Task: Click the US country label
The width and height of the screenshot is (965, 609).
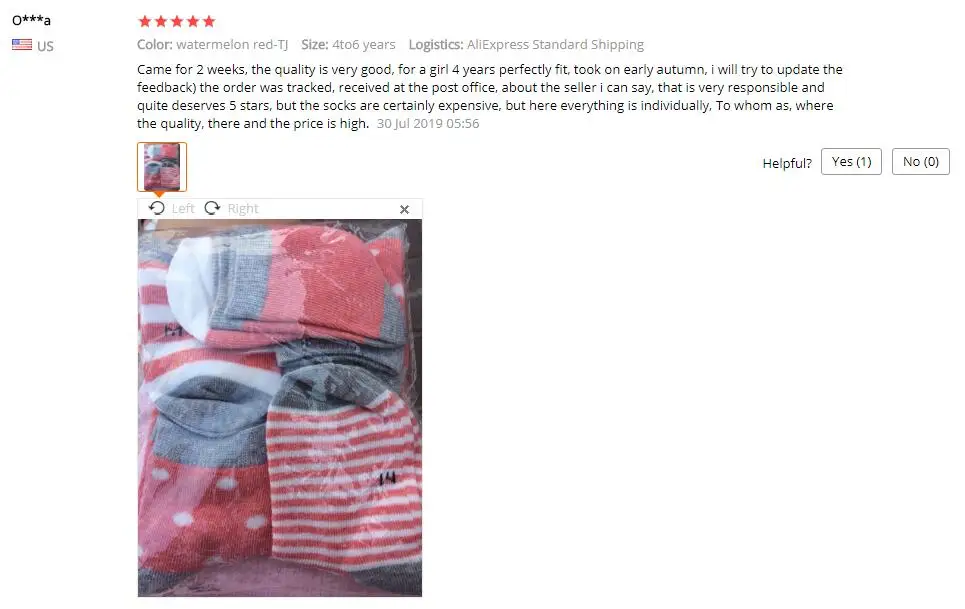Action: 45,46
